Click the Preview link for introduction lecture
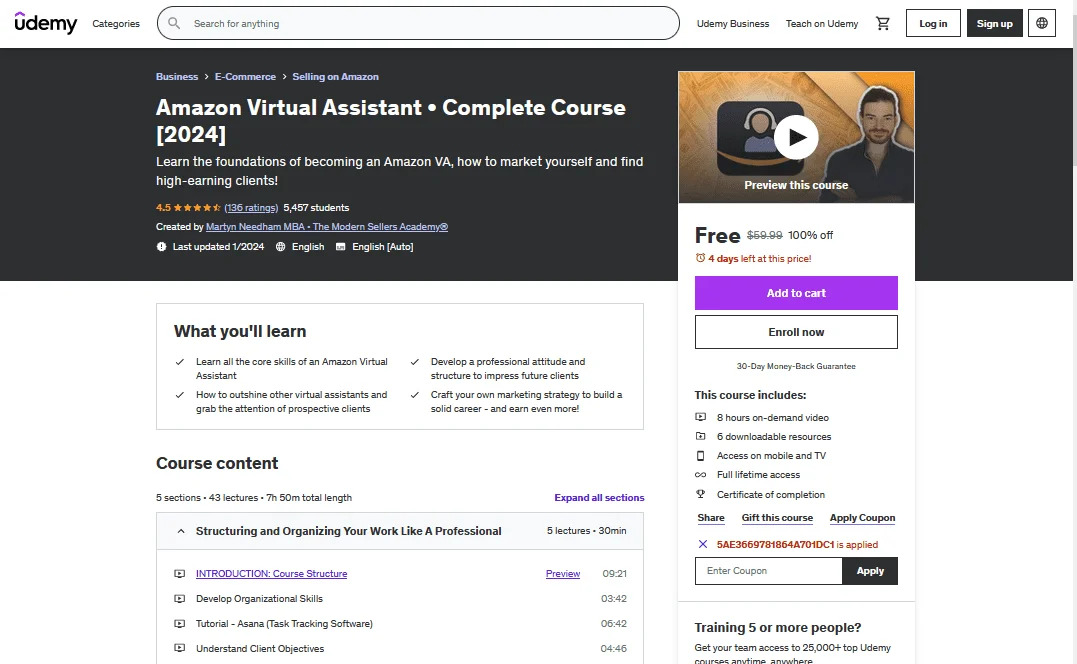This screenshot has height=664, width=1077. click(563, 573)
